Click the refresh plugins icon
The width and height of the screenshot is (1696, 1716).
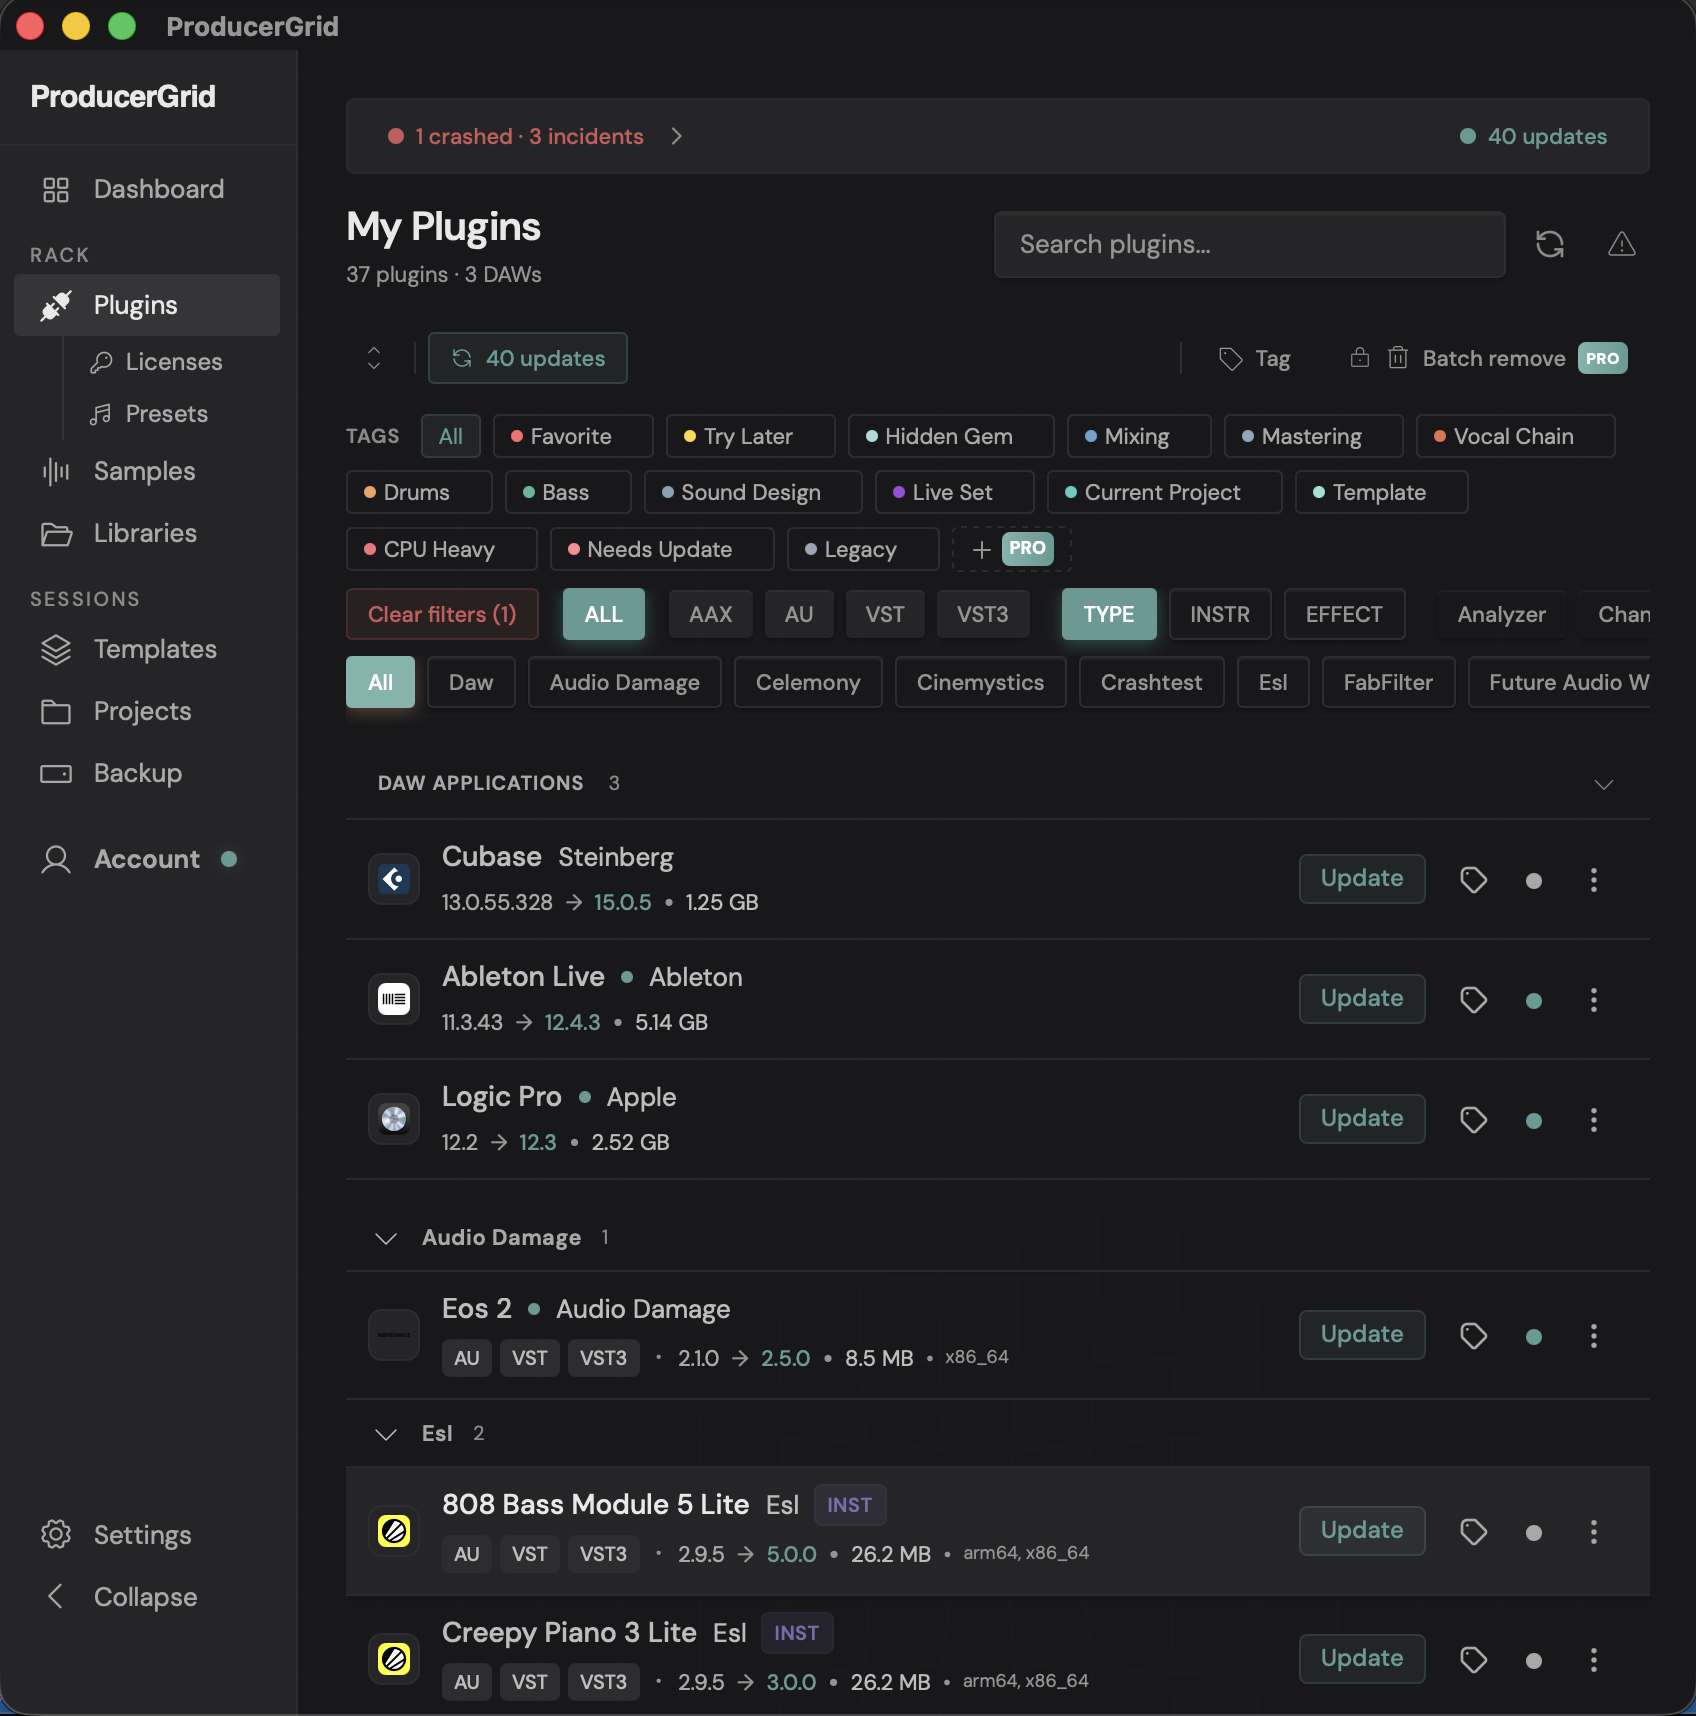[1550, 244]
